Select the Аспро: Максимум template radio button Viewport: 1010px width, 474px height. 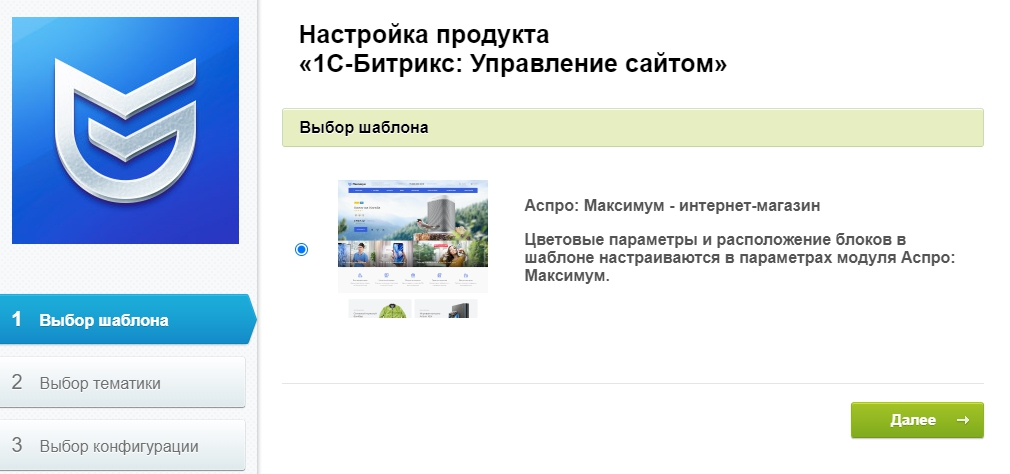click(301, 249)
